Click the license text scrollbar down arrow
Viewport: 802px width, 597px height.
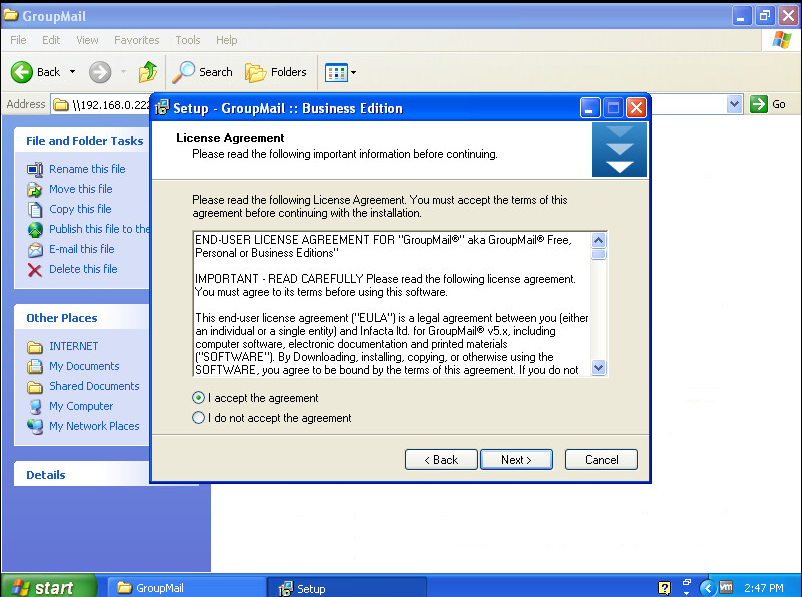[x=598, y=367]
